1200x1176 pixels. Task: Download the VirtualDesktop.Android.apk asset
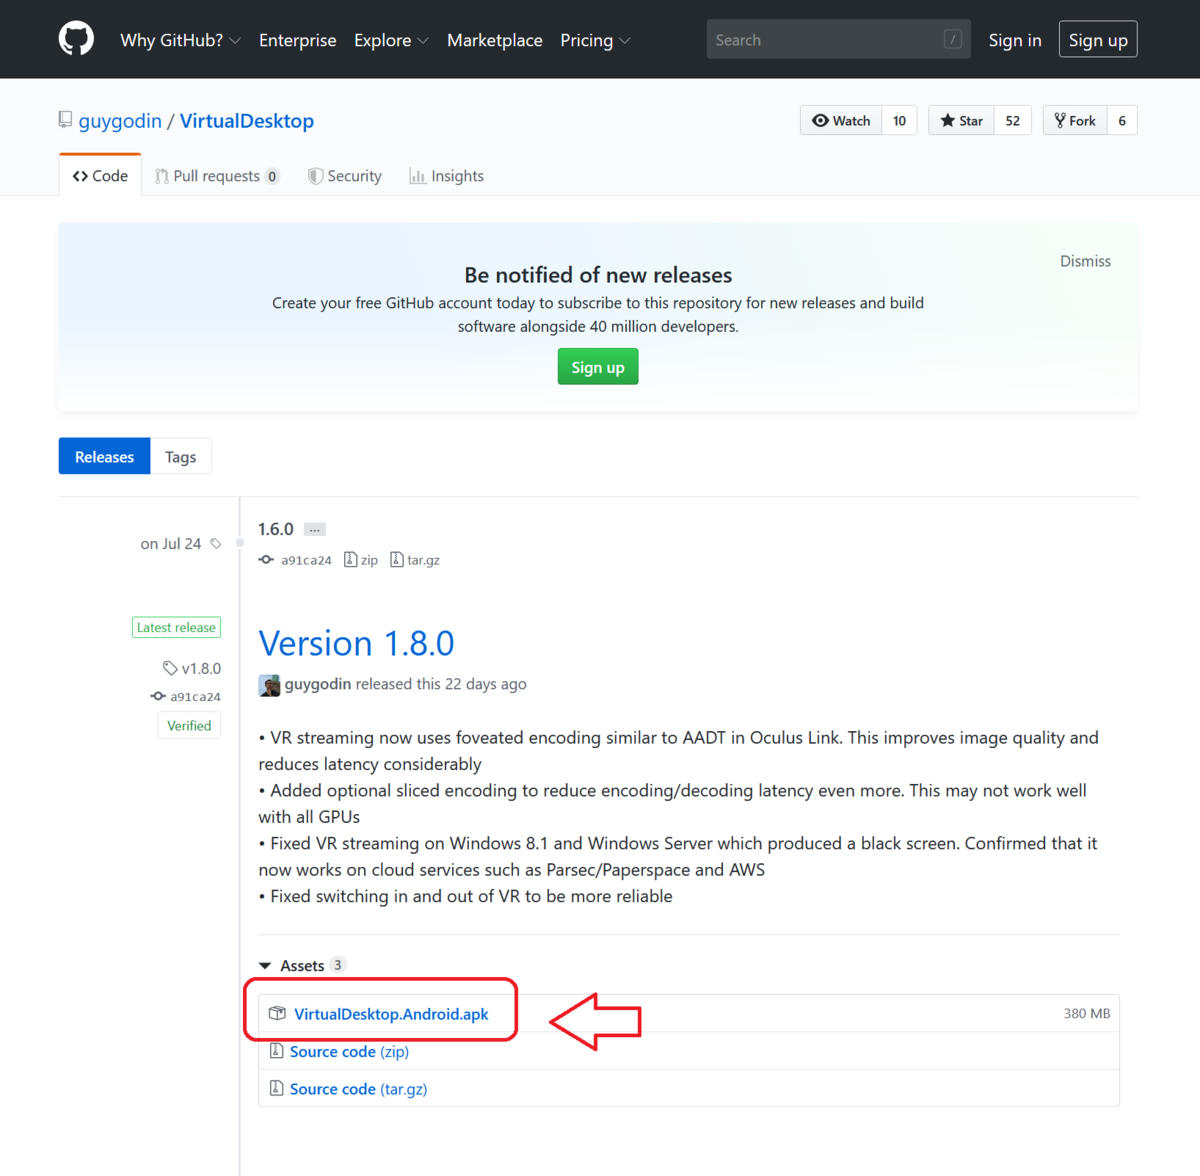(x=391, y=1013)
